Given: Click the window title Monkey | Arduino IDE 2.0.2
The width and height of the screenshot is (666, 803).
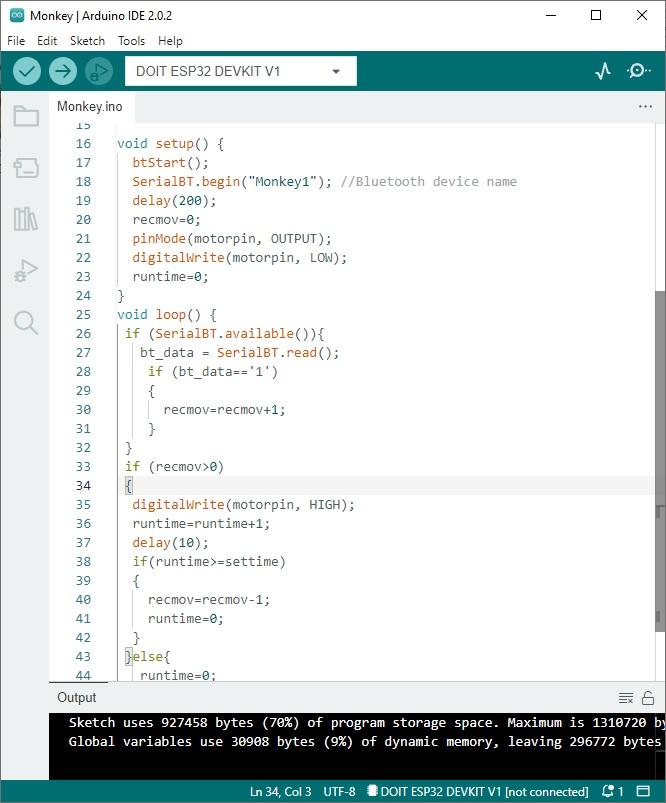Looking at the screenshot, I should (101, 16).
